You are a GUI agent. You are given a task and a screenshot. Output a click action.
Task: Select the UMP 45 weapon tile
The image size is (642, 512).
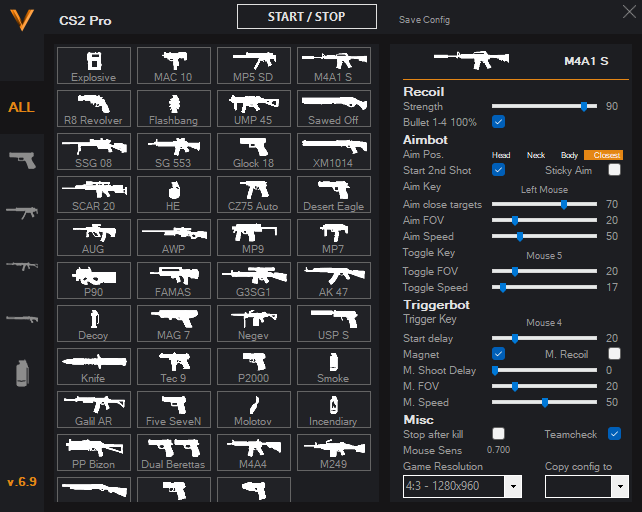pos(253,109)
